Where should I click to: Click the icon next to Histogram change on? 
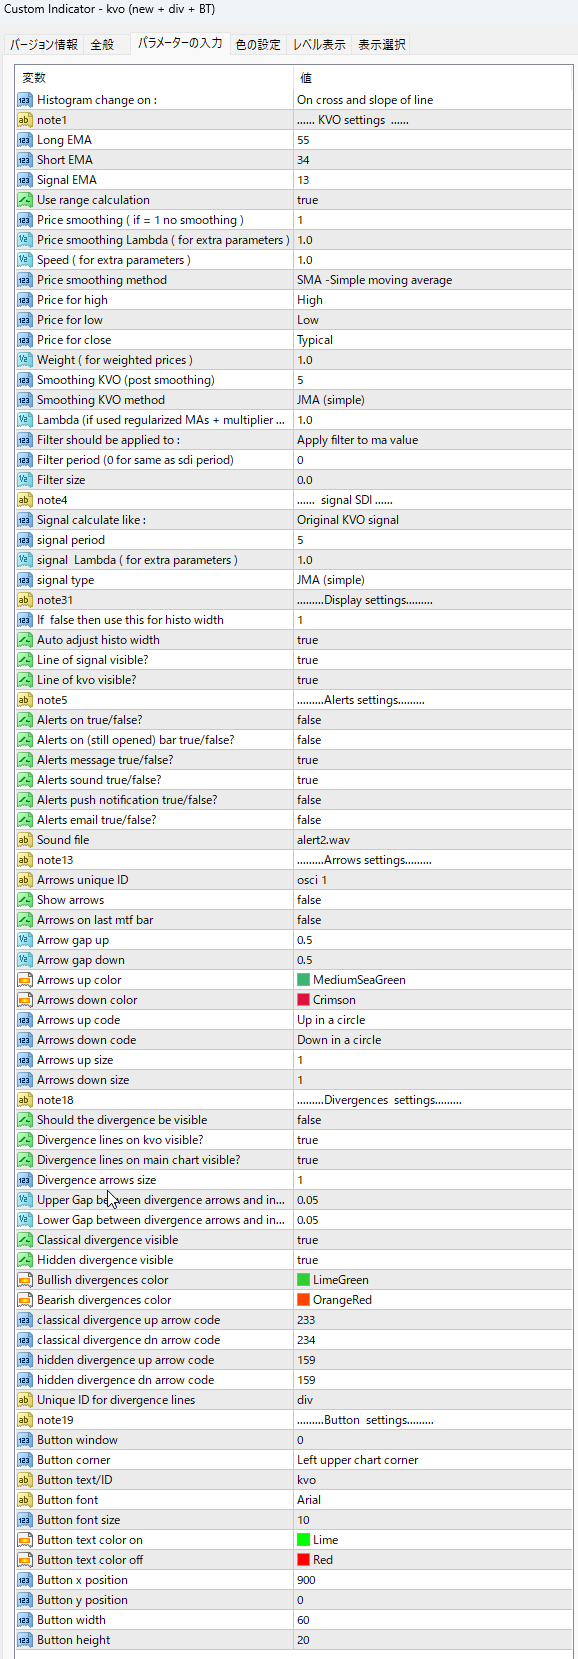tap(25, 100)
